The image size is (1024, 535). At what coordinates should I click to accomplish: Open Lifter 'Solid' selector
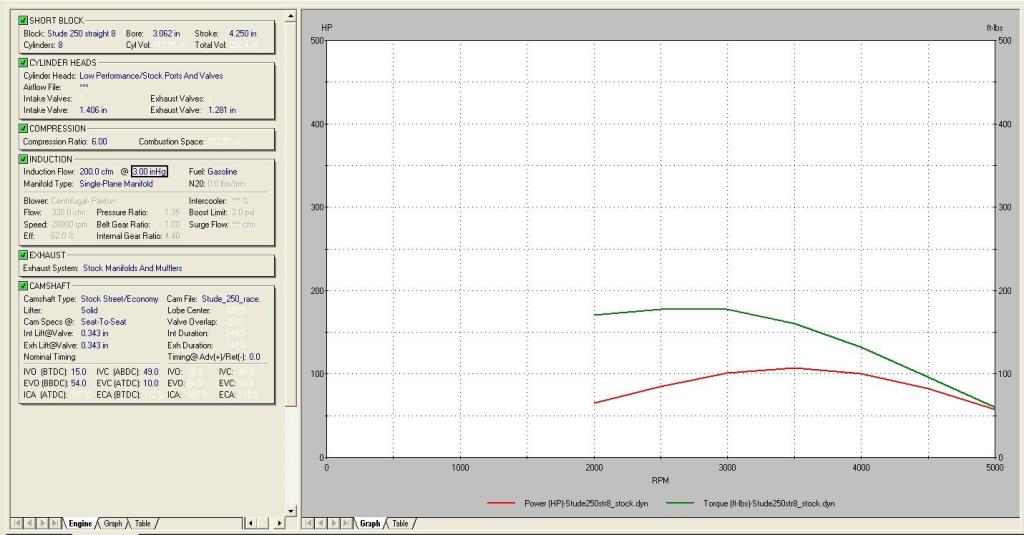click(x=89, y=310)
